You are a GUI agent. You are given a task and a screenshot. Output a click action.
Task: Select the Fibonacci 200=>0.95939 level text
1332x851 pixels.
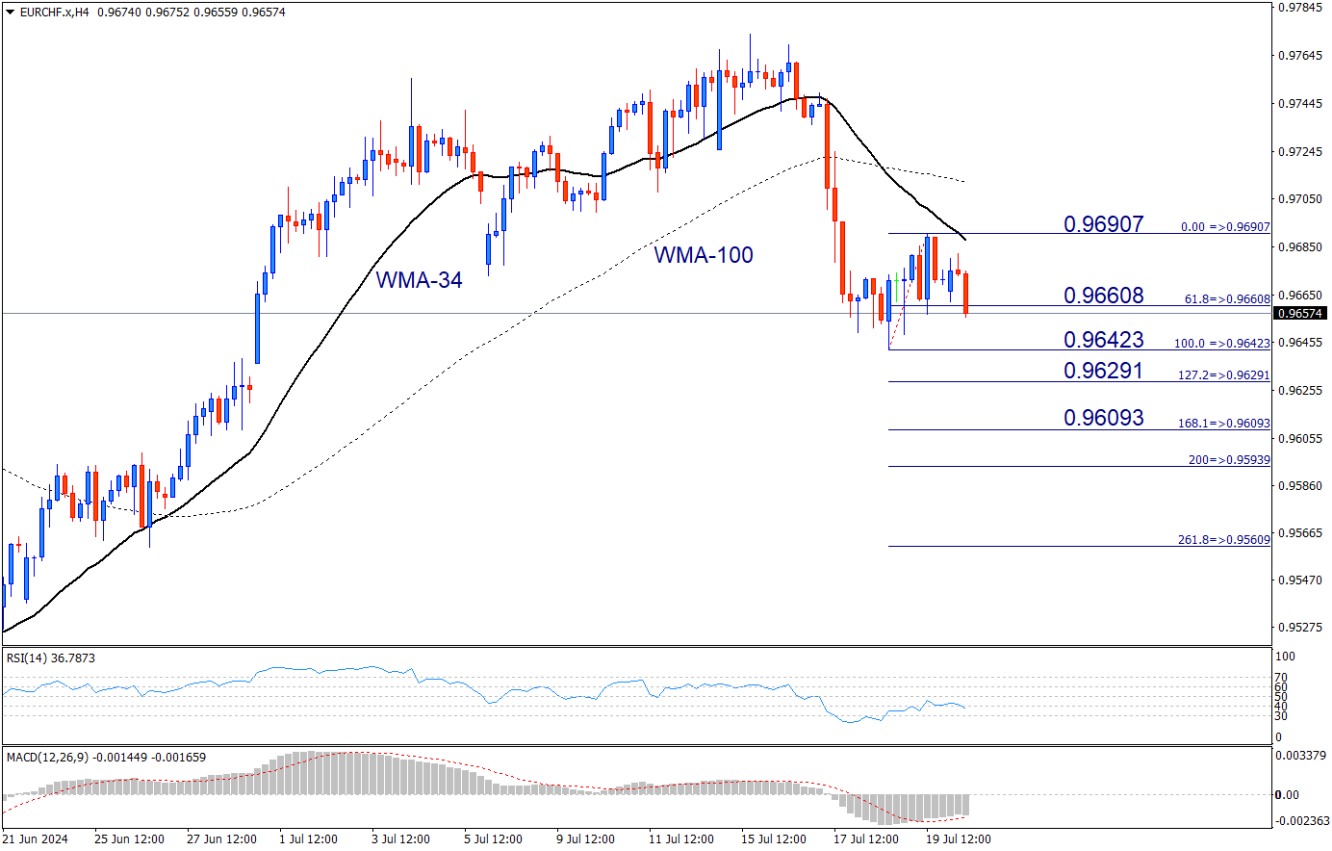(x=1229, y=460)
